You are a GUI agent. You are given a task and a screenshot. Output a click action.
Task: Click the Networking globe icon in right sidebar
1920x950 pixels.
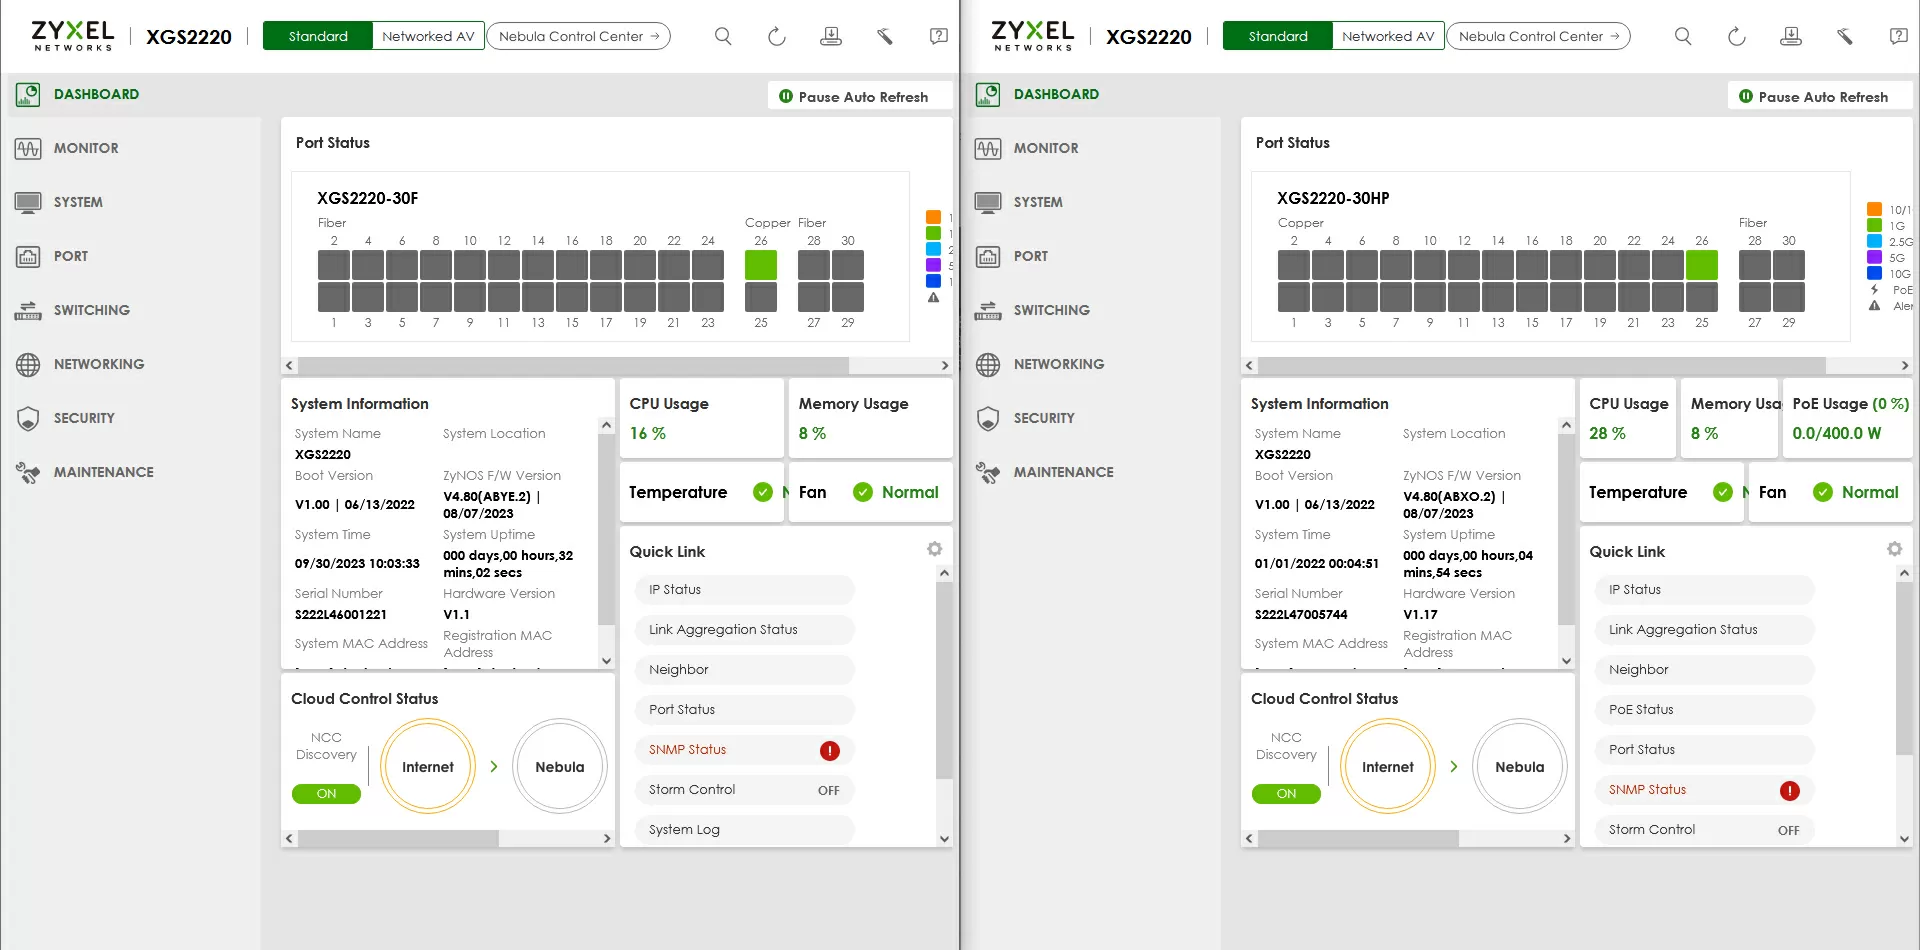coord(988,365)
